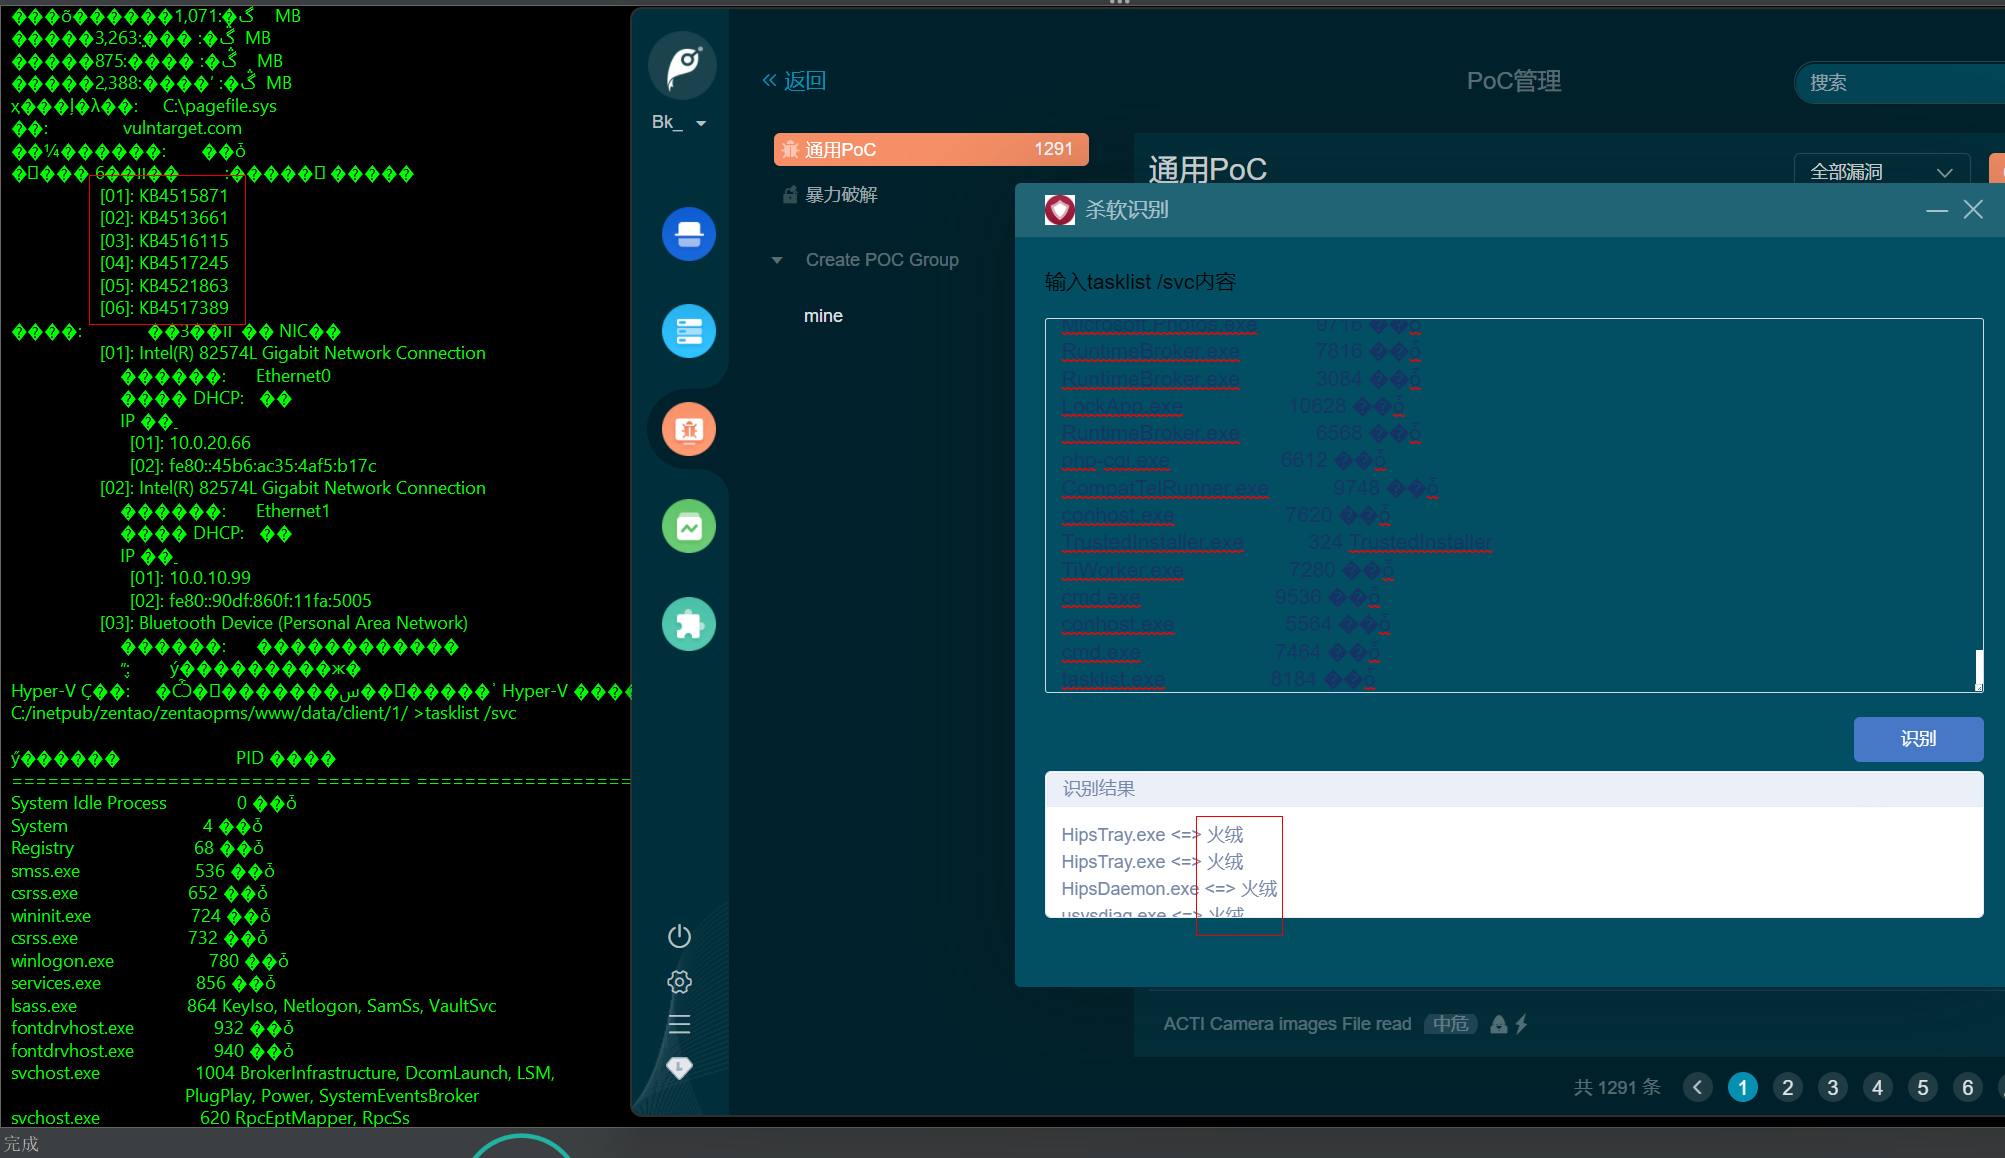This screenshot has height=1158, width=2005.
Task: Open the Reports section (green chart icon)
Action: [x=689, y=526]
